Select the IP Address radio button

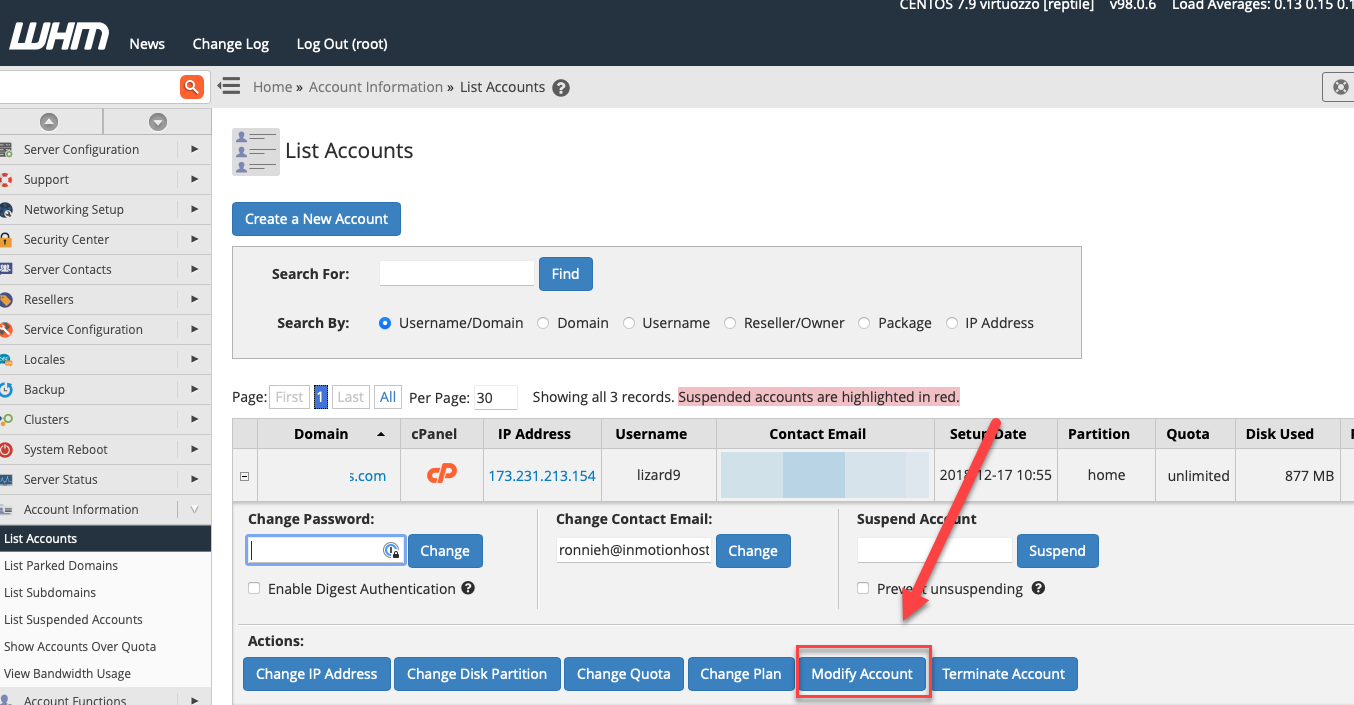click(952, 323)
